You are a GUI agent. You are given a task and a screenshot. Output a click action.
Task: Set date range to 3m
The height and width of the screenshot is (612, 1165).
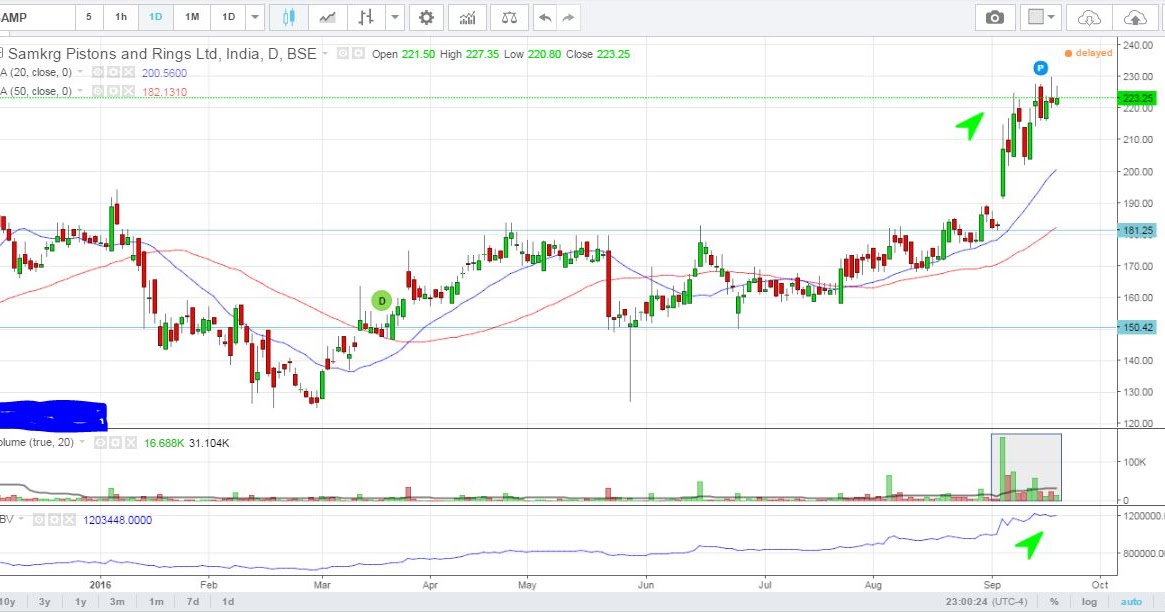point(117,602)
